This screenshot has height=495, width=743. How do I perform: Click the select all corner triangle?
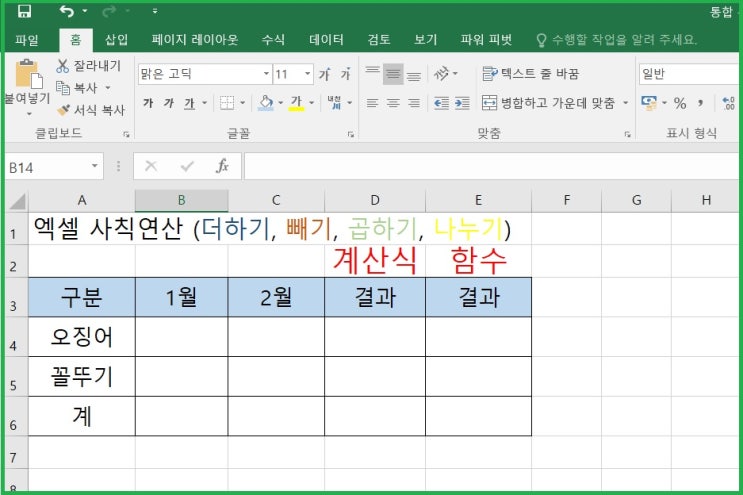17,201
